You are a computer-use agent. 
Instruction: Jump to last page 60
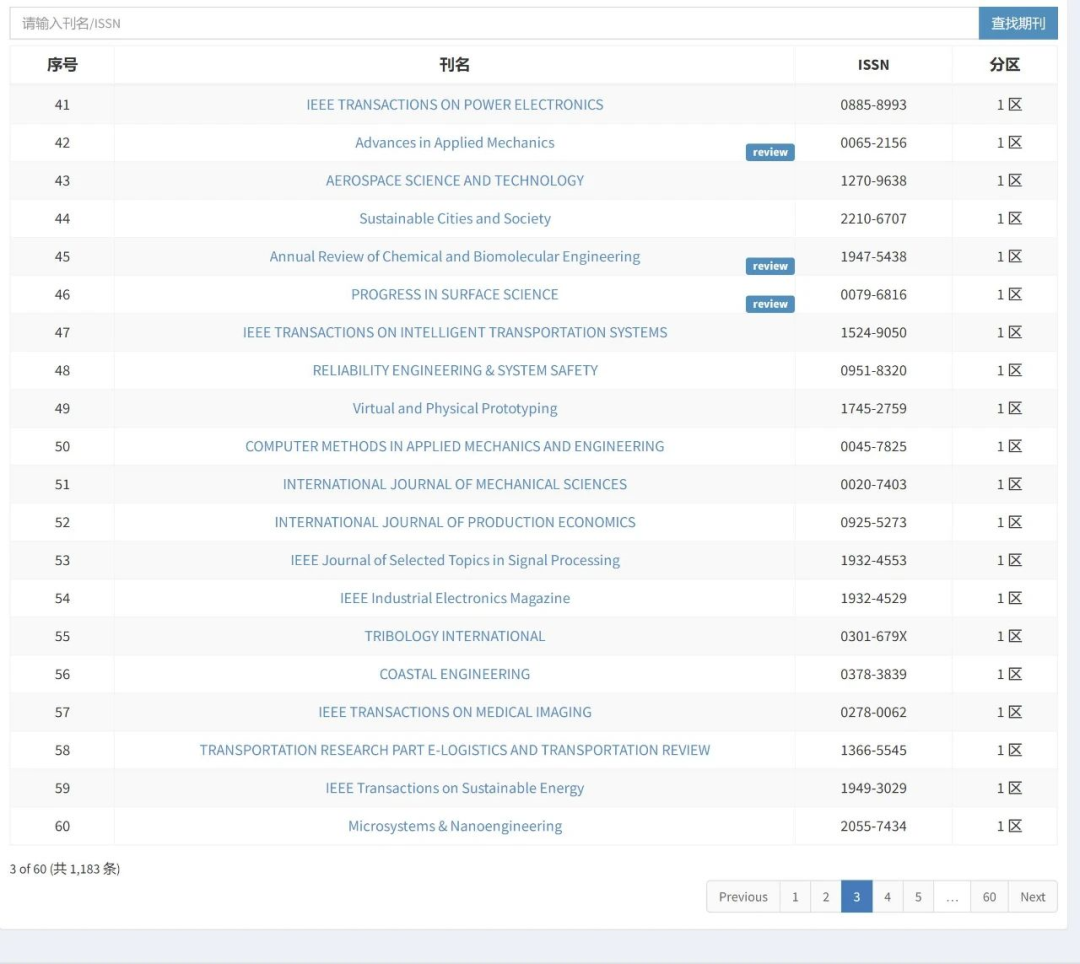click(x=989, y=897)
